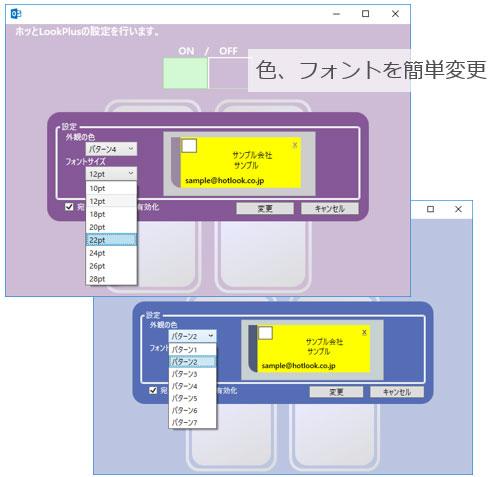This screenshot has width=495, height=477.
Task: Collapse the 12pt font size dropdown
Action: [x=111, y=174]
